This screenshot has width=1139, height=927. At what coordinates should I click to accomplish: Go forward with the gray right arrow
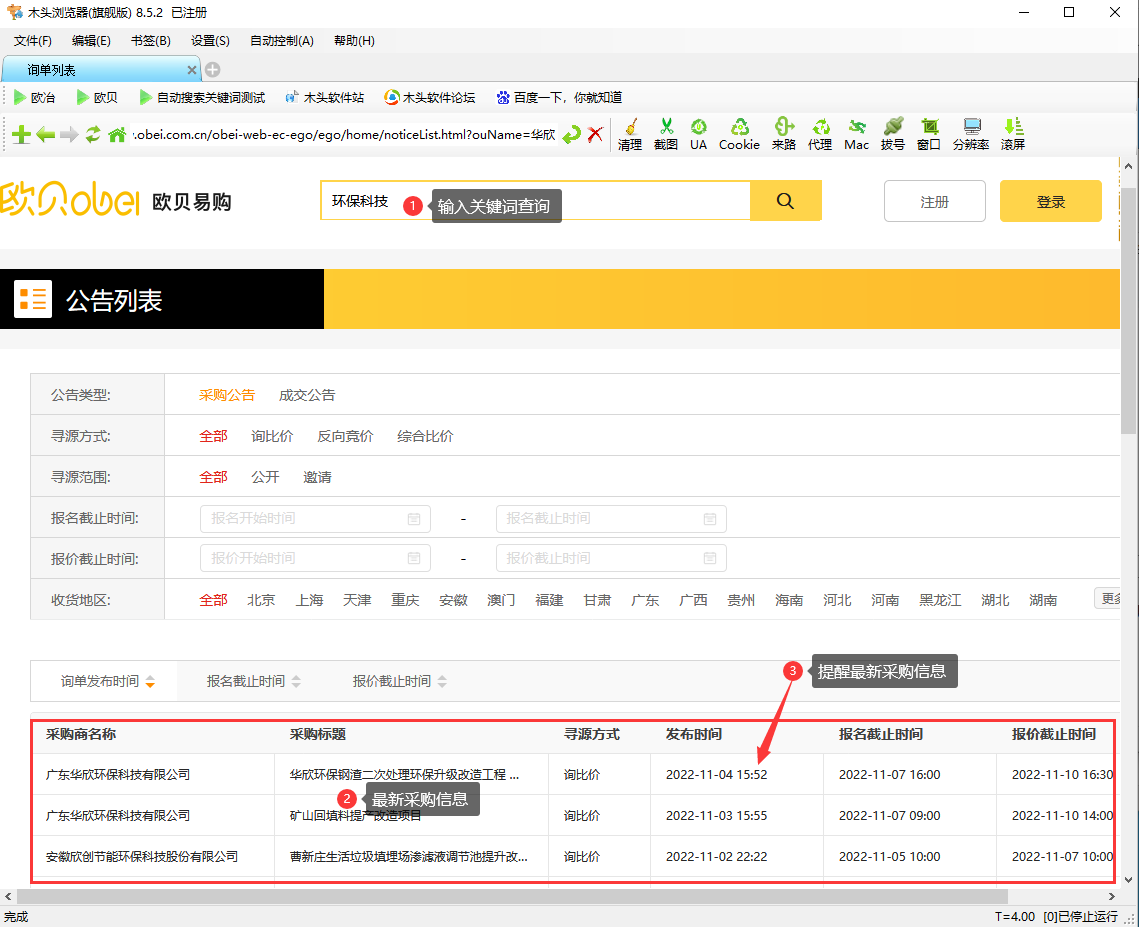pyautogui.click(x=69, y=134)
